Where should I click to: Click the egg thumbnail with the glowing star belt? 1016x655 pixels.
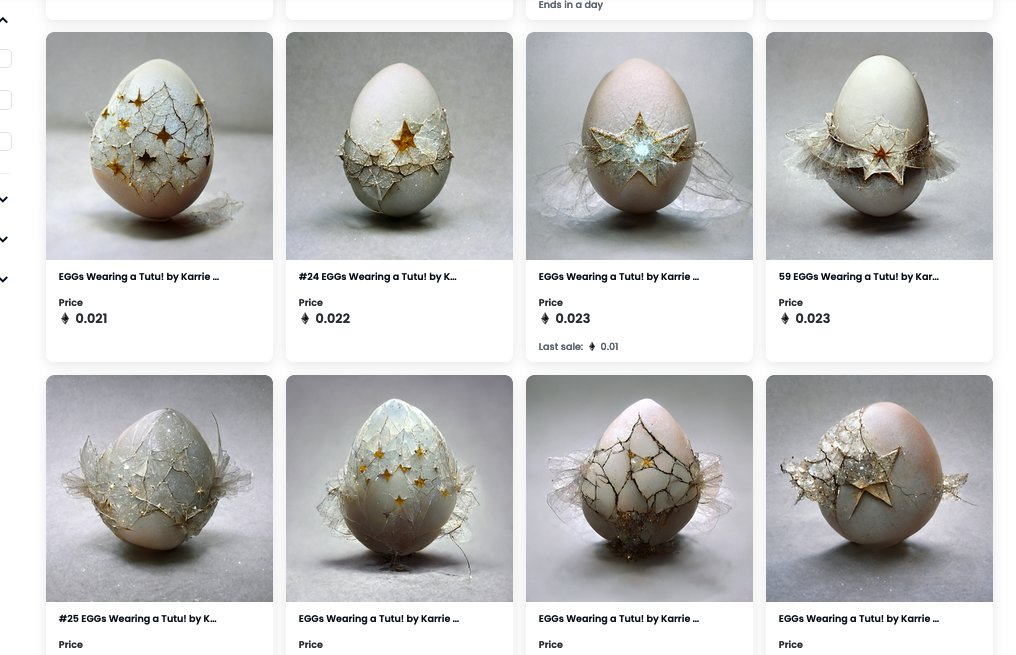639,145
